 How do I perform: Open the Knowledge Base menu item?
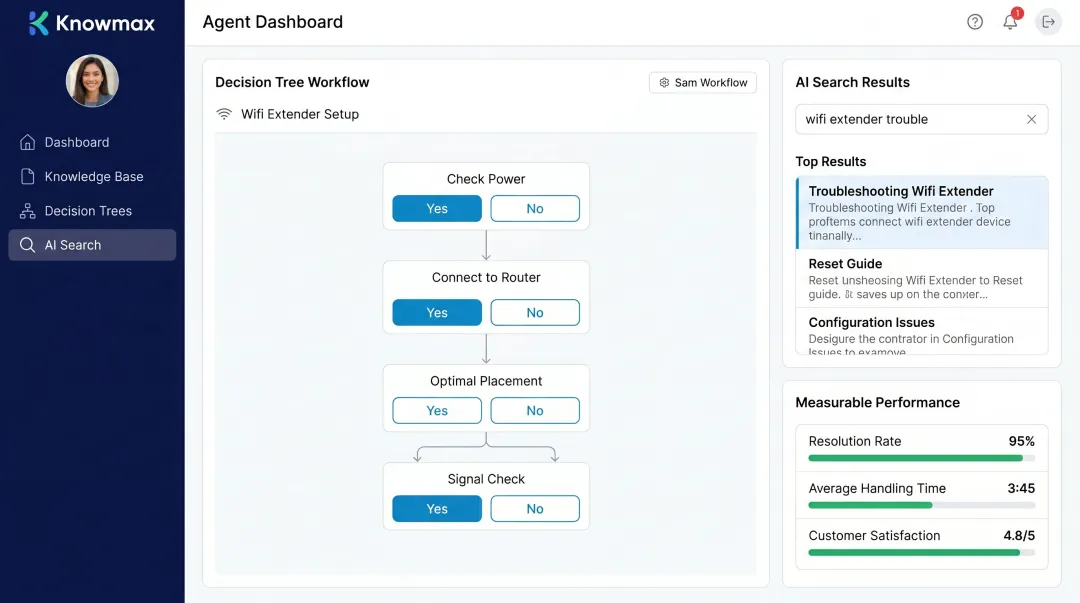tap(92, 176)
